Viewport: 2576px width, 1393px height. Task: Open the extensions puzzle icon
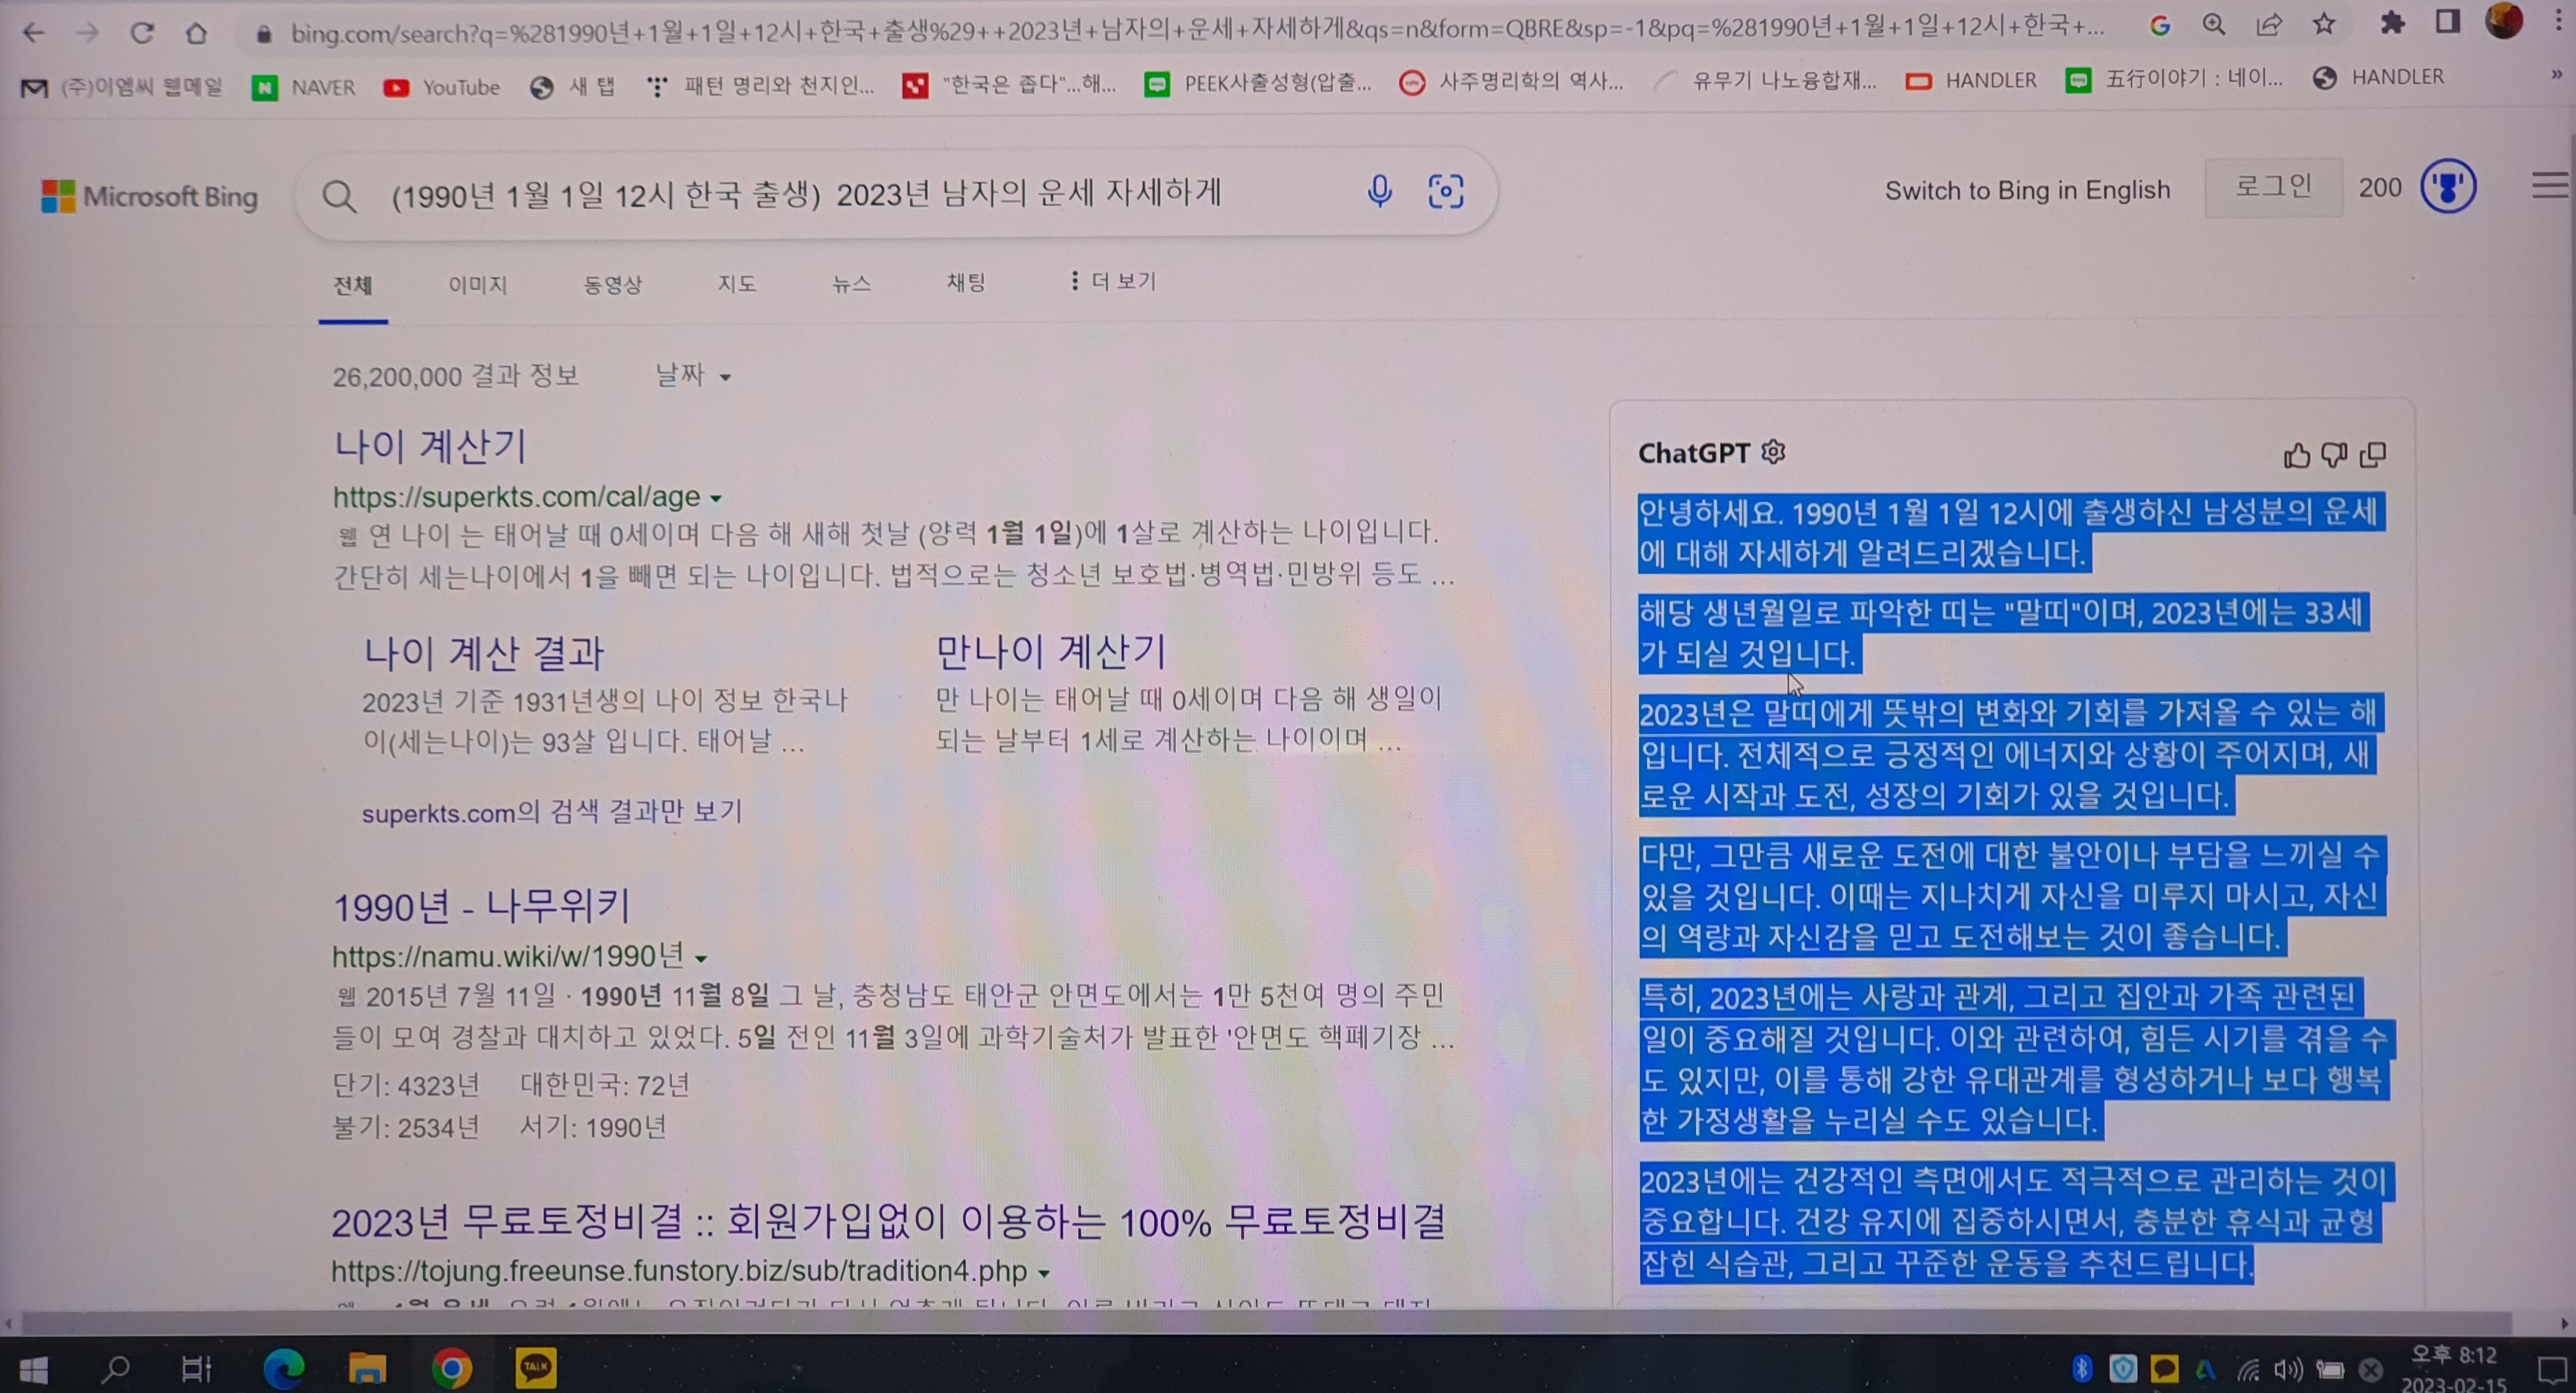[2392, 22]
